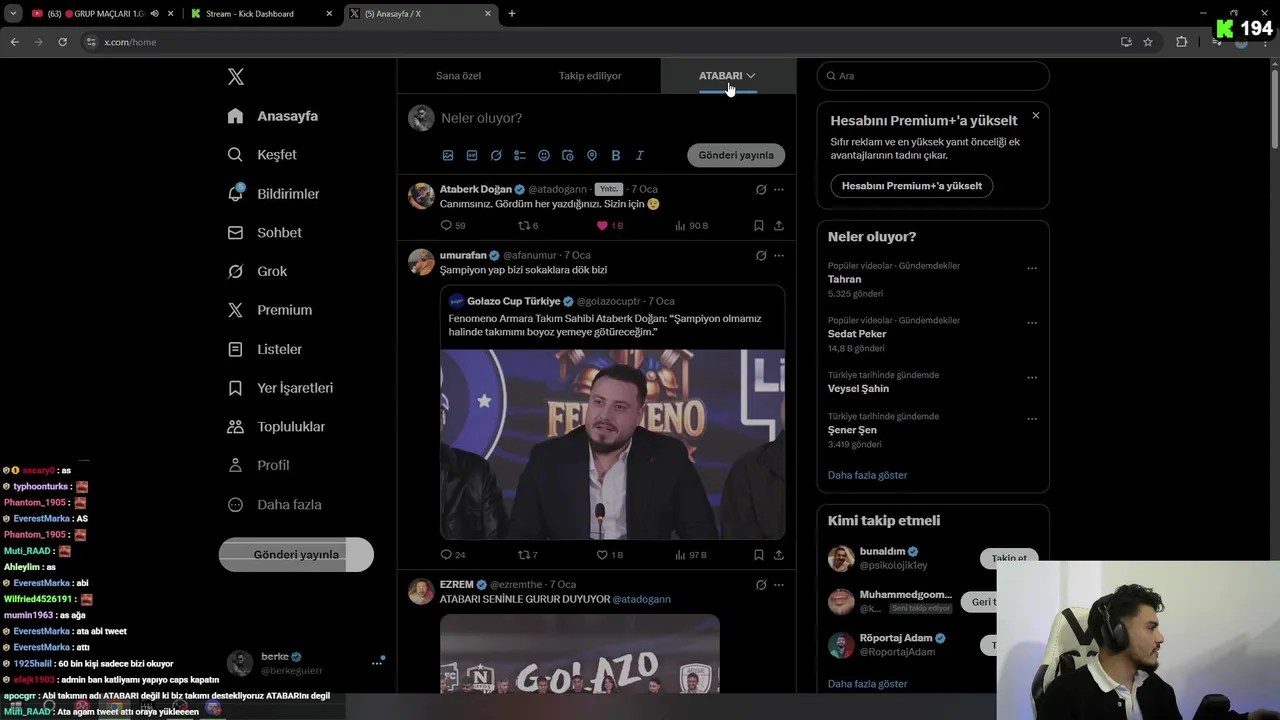The height and width of the screenshot is (720, 1280).
Task: Open a new browser tab
Action: coord(512,13)
